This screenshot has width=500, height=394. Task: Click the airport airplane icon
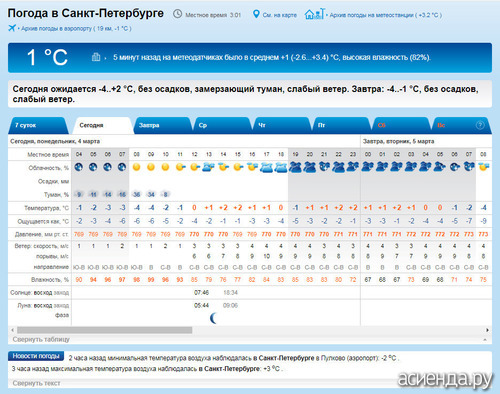[12, 28]
